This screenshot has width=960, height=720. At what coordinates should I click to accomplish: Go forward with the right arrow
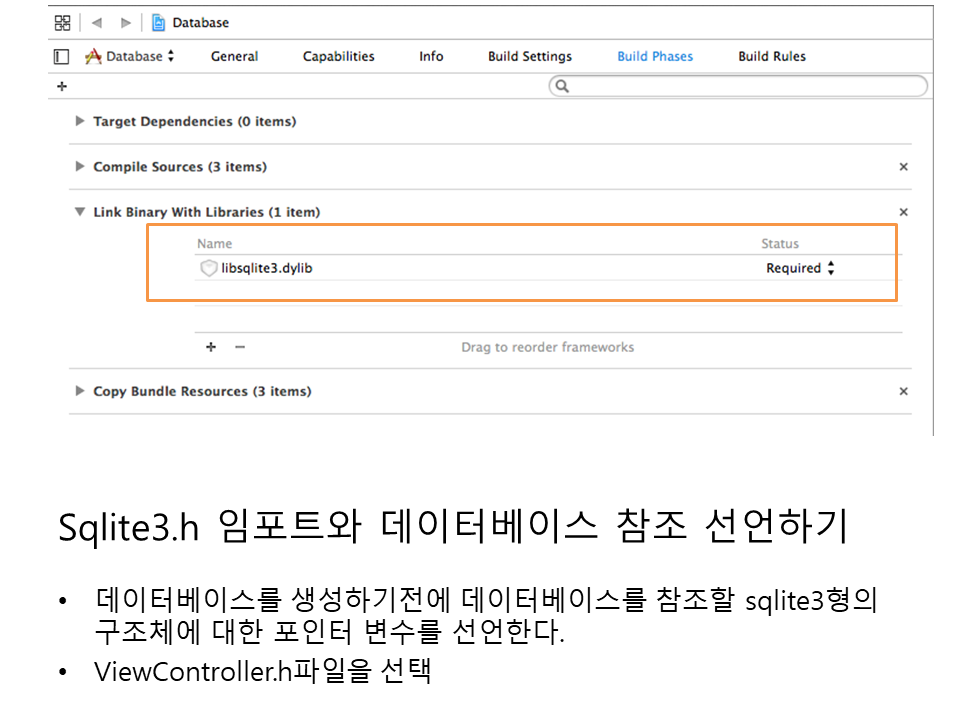point(125,22)
